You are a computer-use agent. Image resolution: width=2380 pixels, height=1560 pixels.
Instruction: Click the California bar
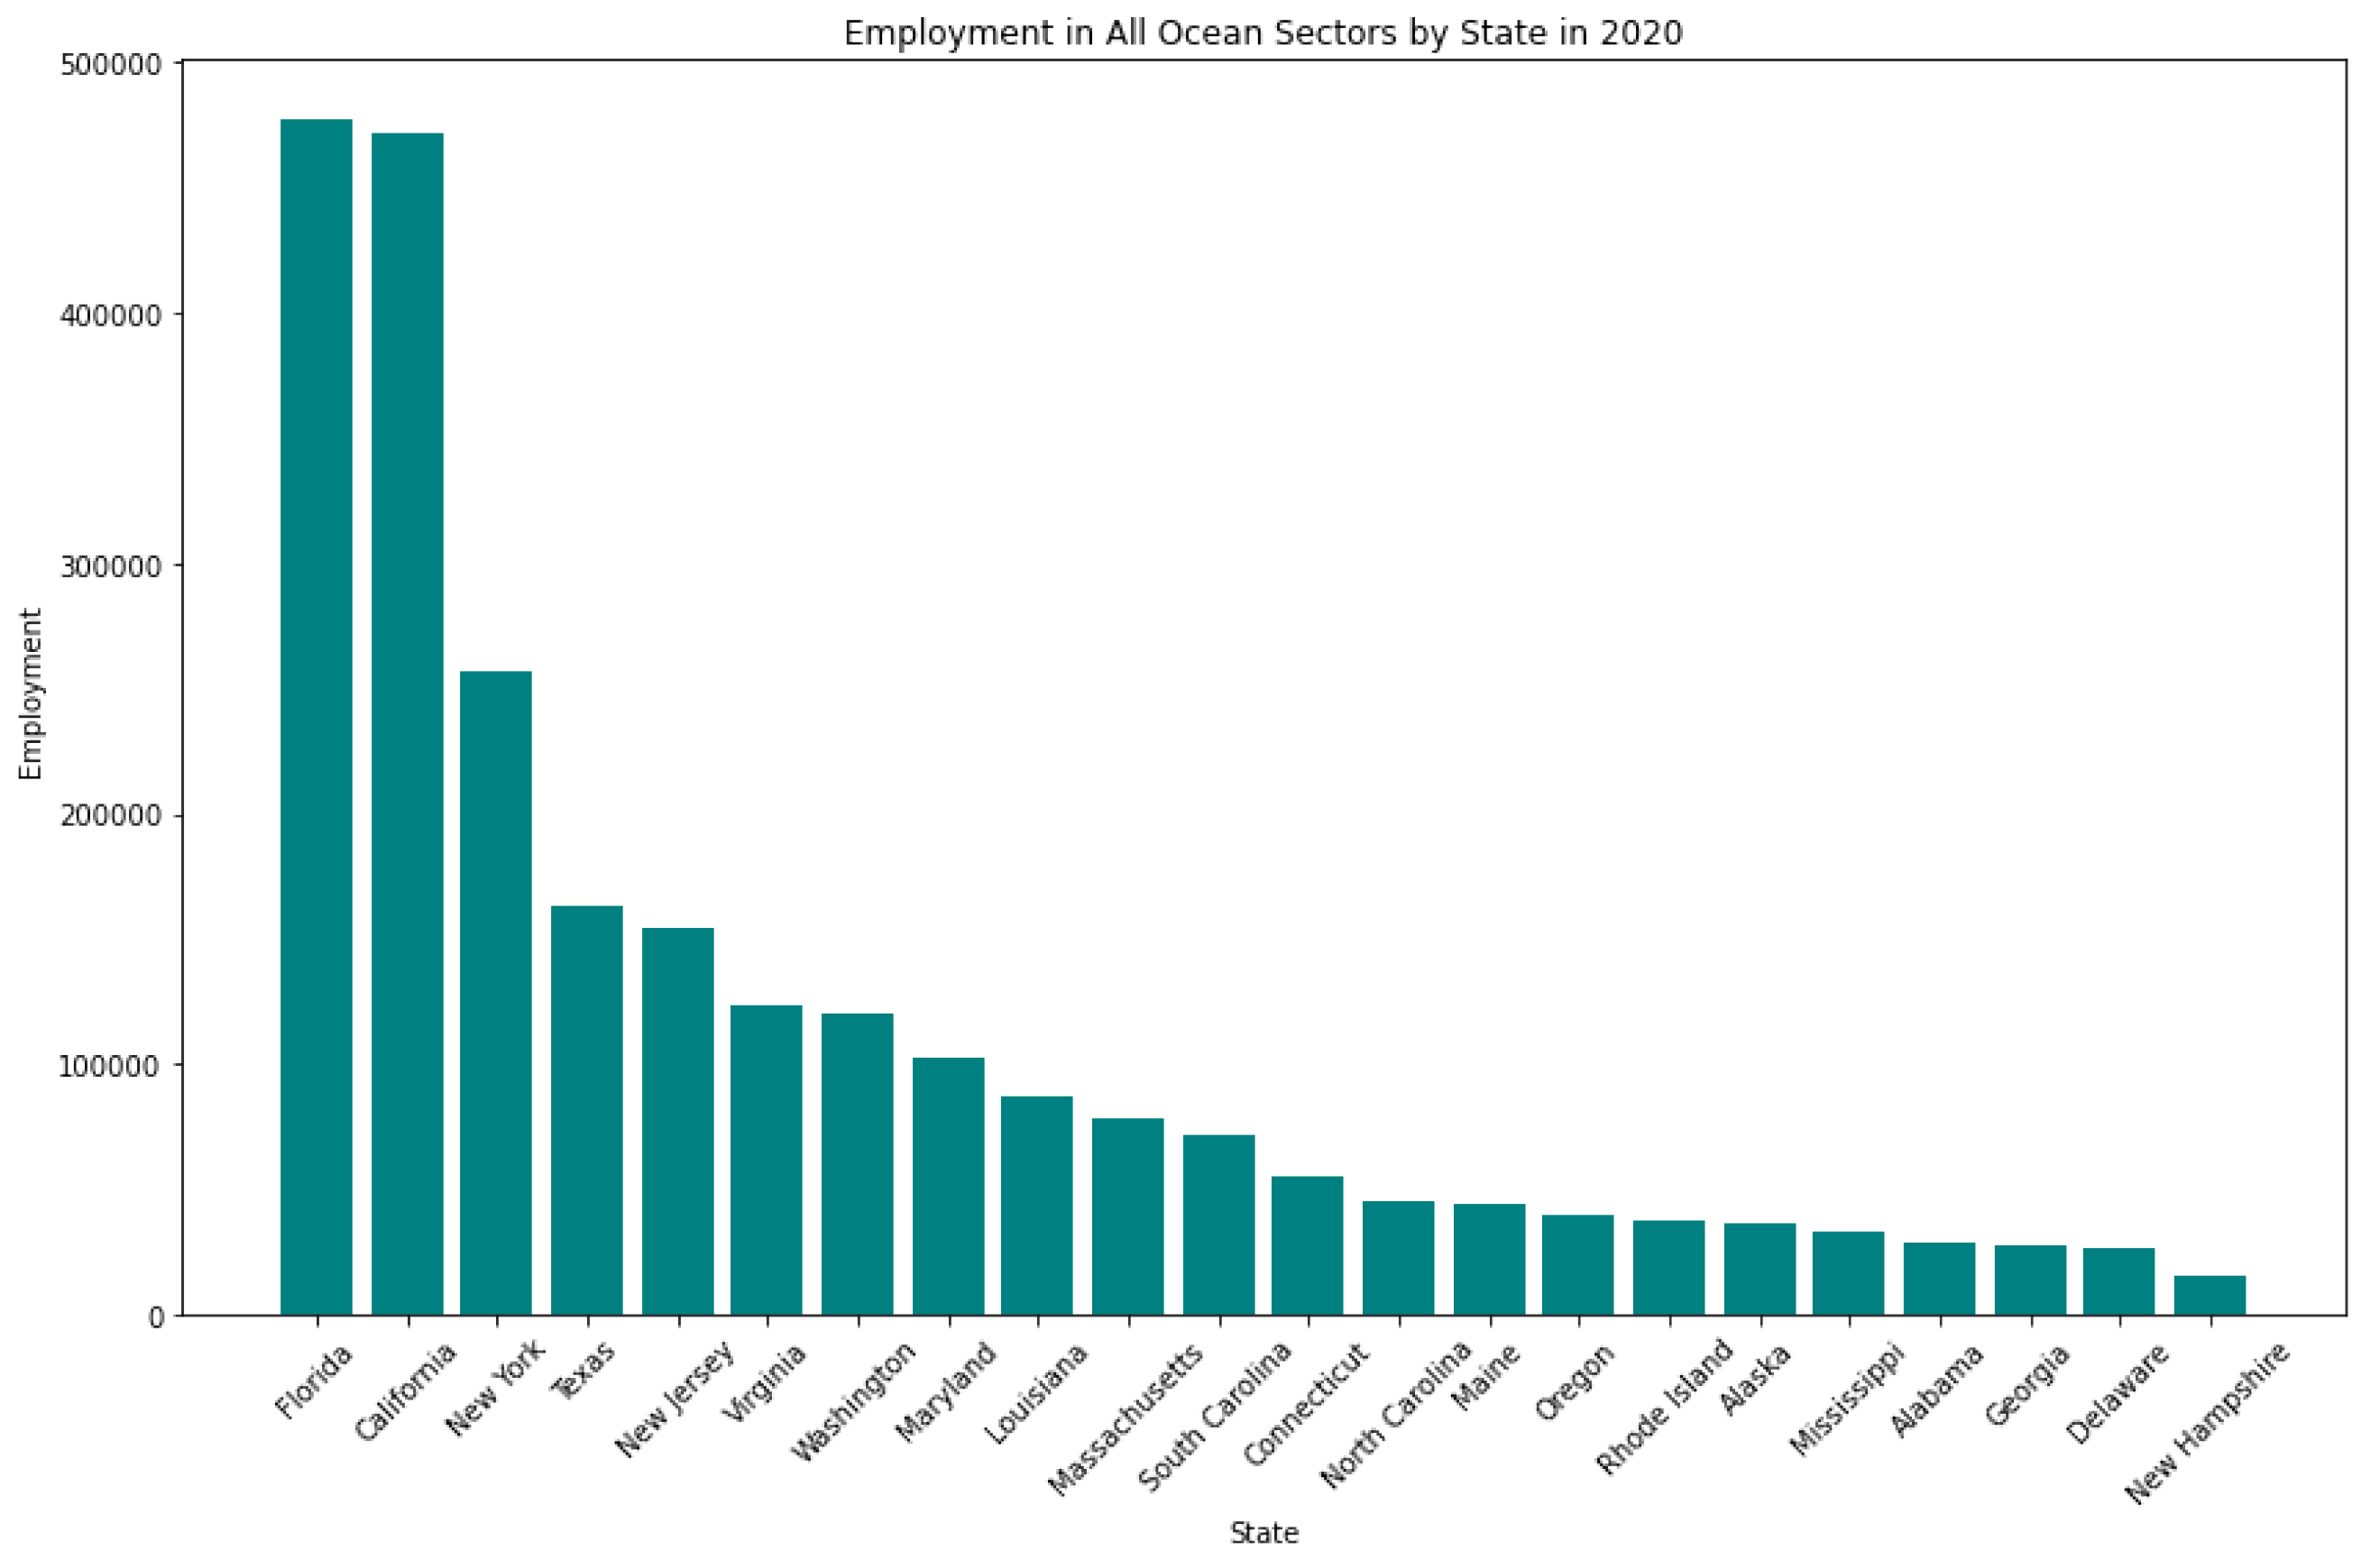pos(407,723)
